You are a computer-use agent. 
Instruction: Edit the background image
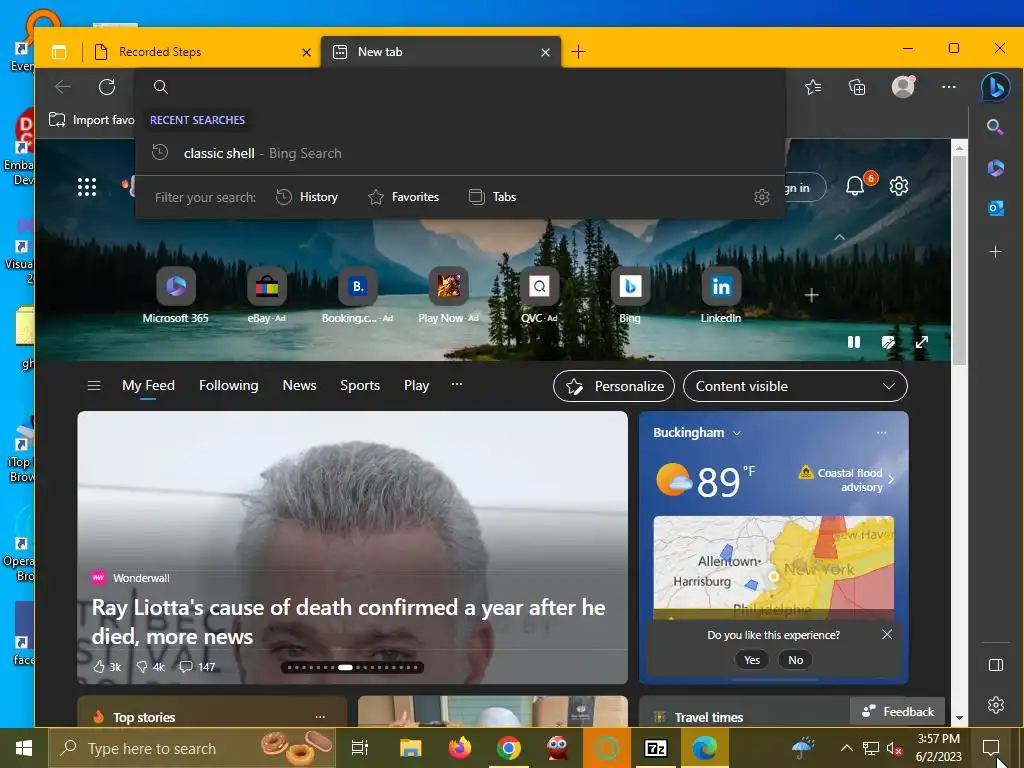point(888,342)
